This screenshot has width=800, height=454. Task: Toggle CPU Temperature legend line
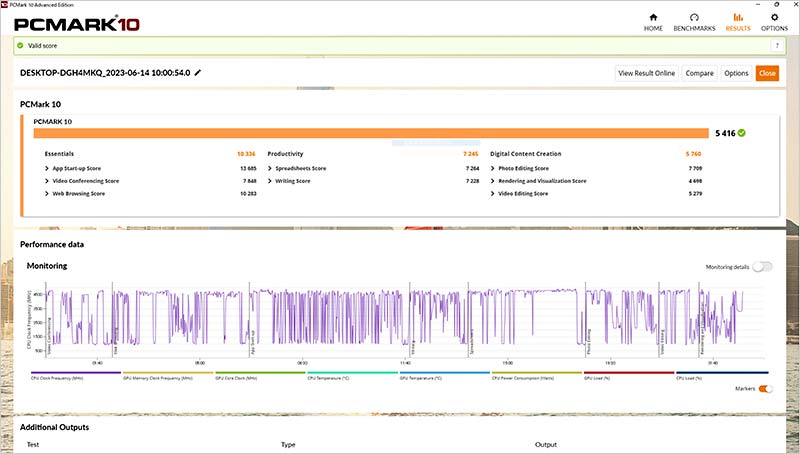353,373
